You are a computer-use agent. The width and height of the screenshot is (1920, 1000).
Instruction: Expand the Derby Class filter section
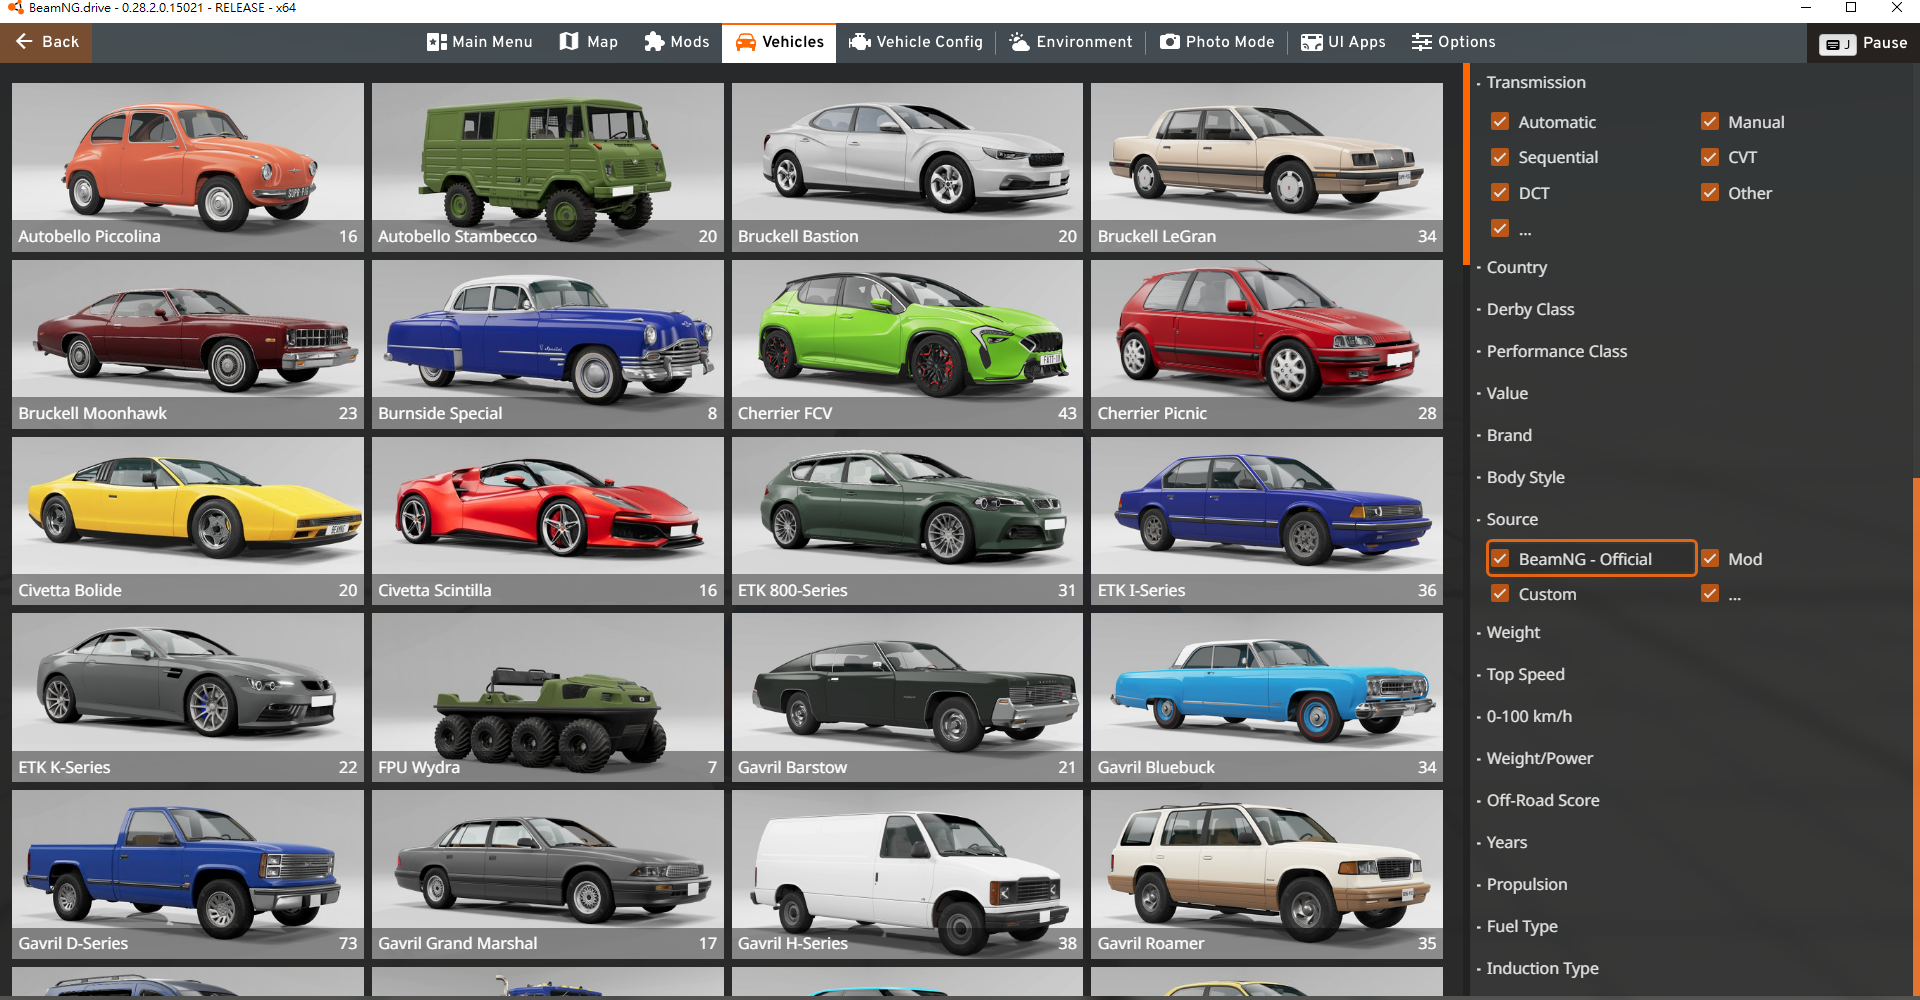click(x=1530, y=309)
